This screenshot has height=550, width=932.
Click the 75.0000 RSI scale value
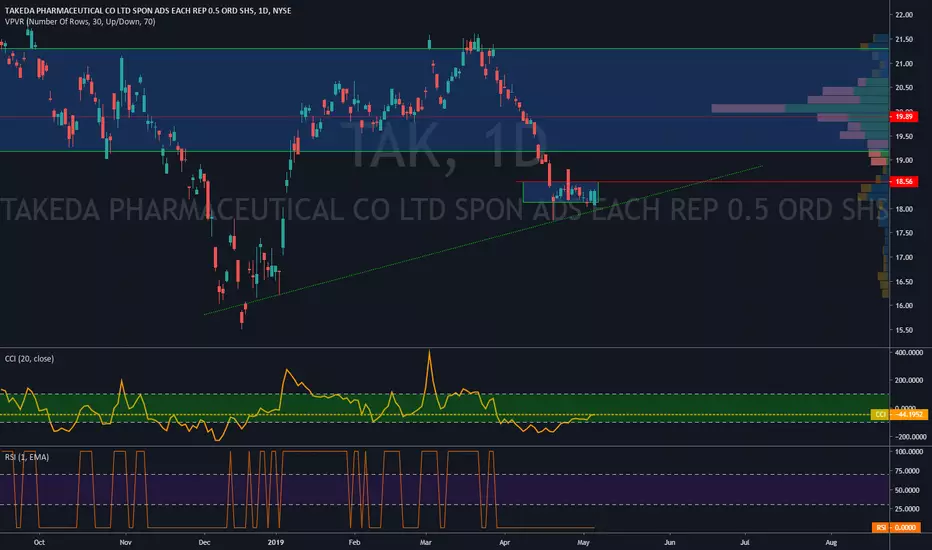908,471
